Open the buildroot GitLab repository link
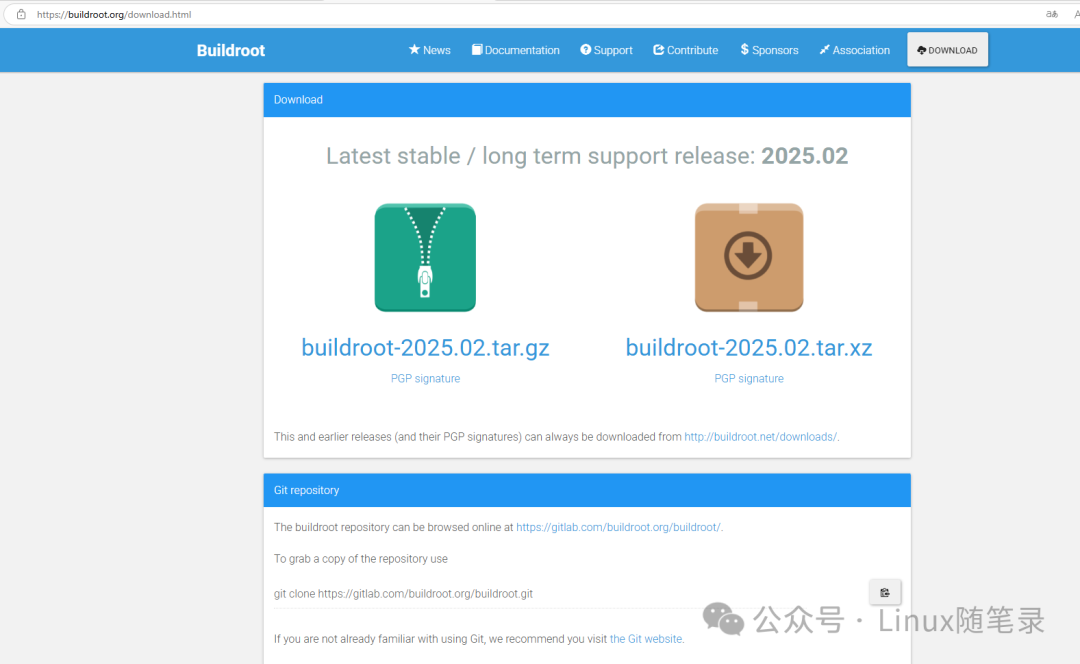This screenshot has width=1080, height=664. point(618,527)
